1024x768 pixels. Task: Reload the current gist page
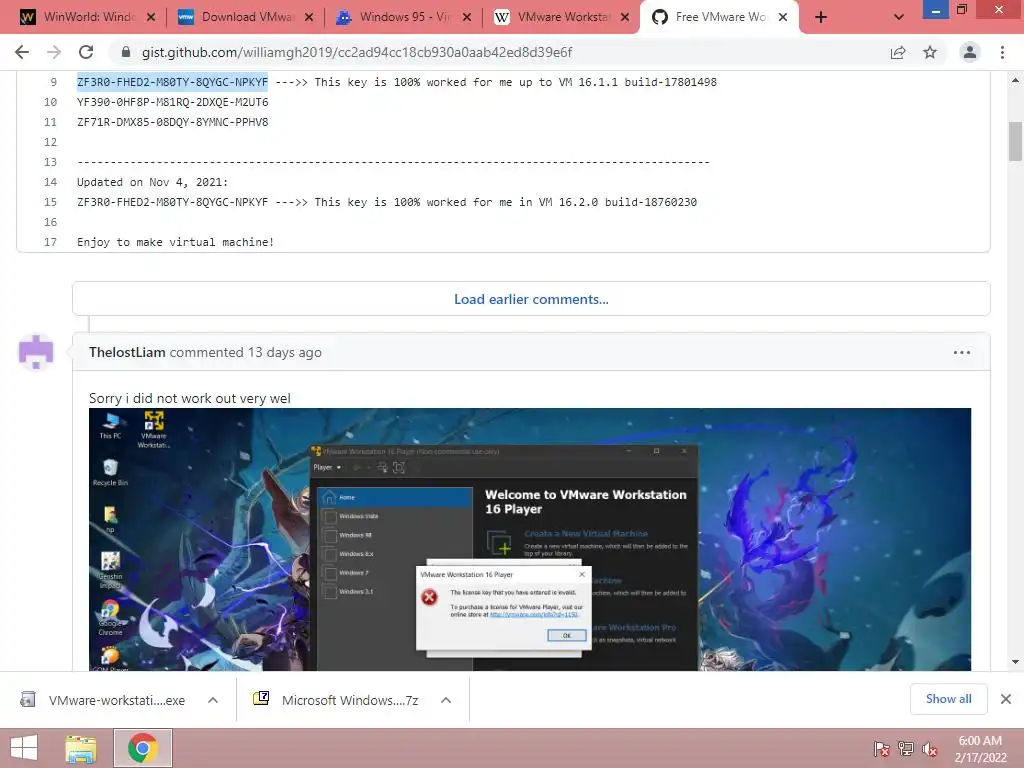click(x=86, y=52)
